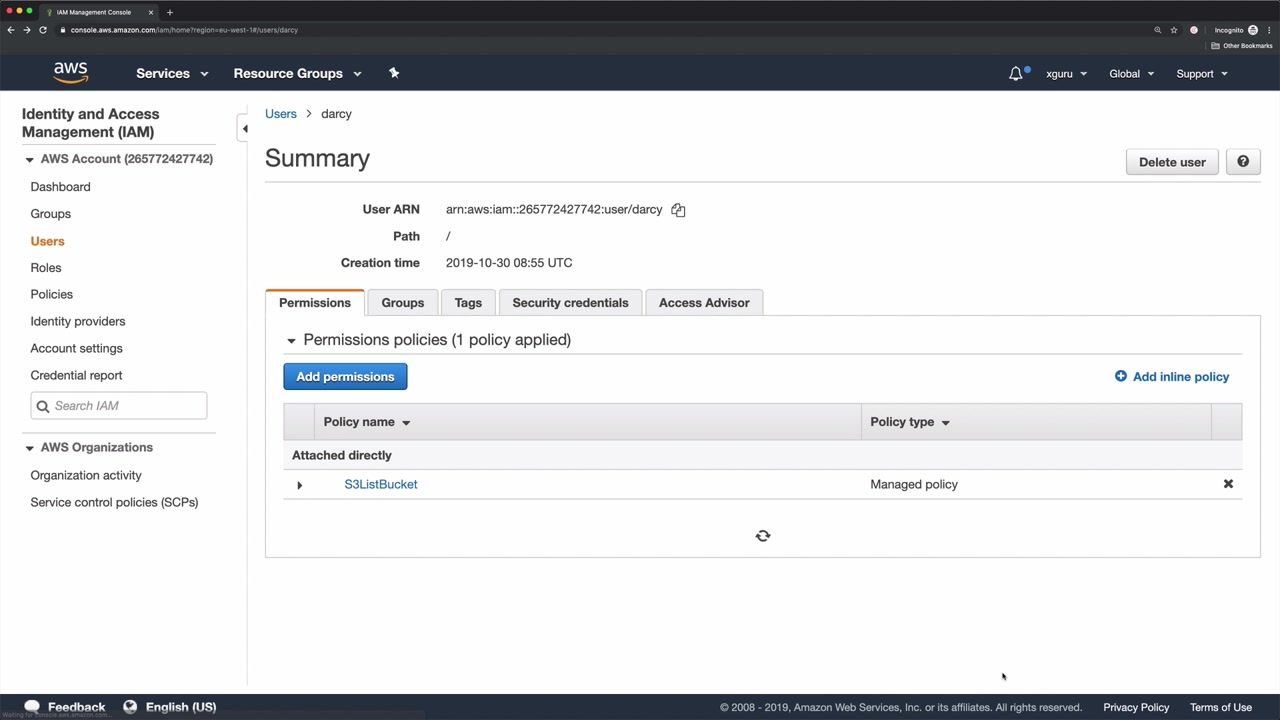Image resolution: width=1280 pixels, height=720 pixels.
Task: Open Credential report in the sidebar
Action: coord(76,376)
